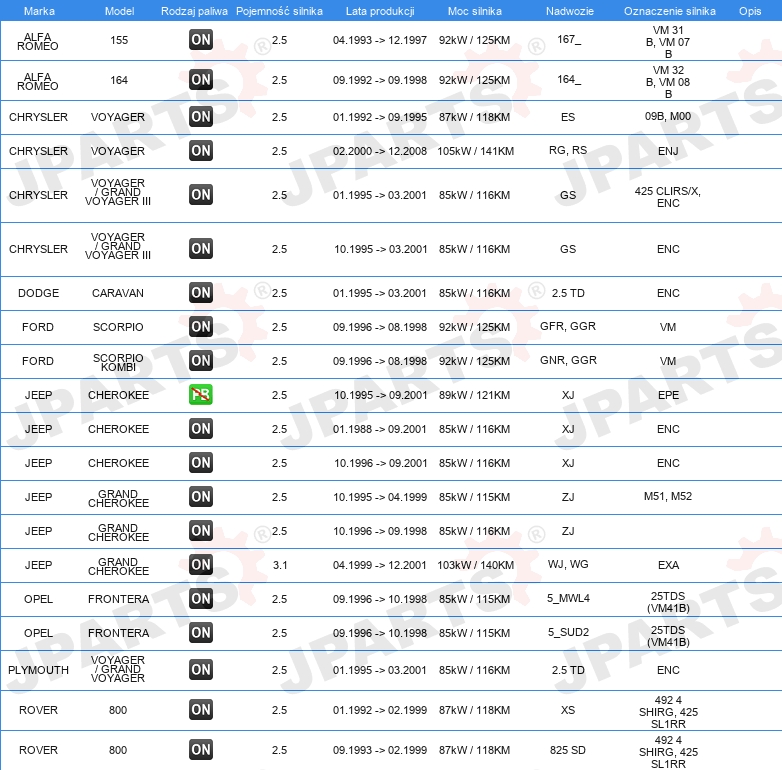This screenshot has width=782, height=770.
Task: Click body code XS in Rover row
Action: pos(568,710)
